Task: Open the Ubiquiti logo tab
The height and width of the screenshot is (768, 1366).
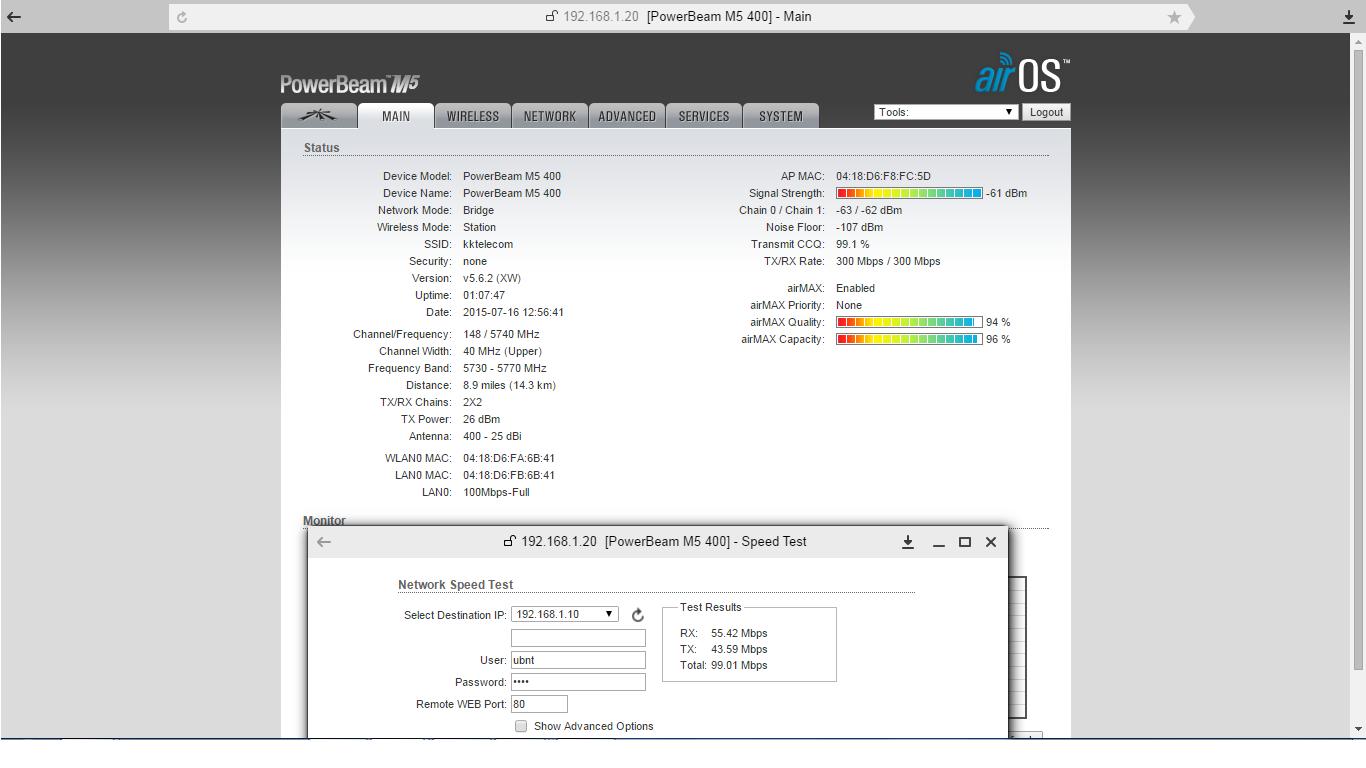Action: (x=318, y=116)
